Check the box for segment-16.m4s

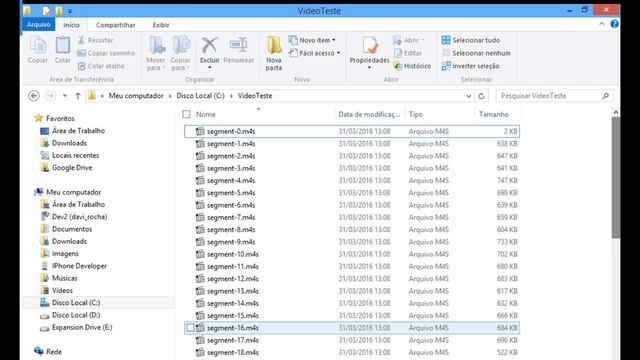[x=190, y=328]
